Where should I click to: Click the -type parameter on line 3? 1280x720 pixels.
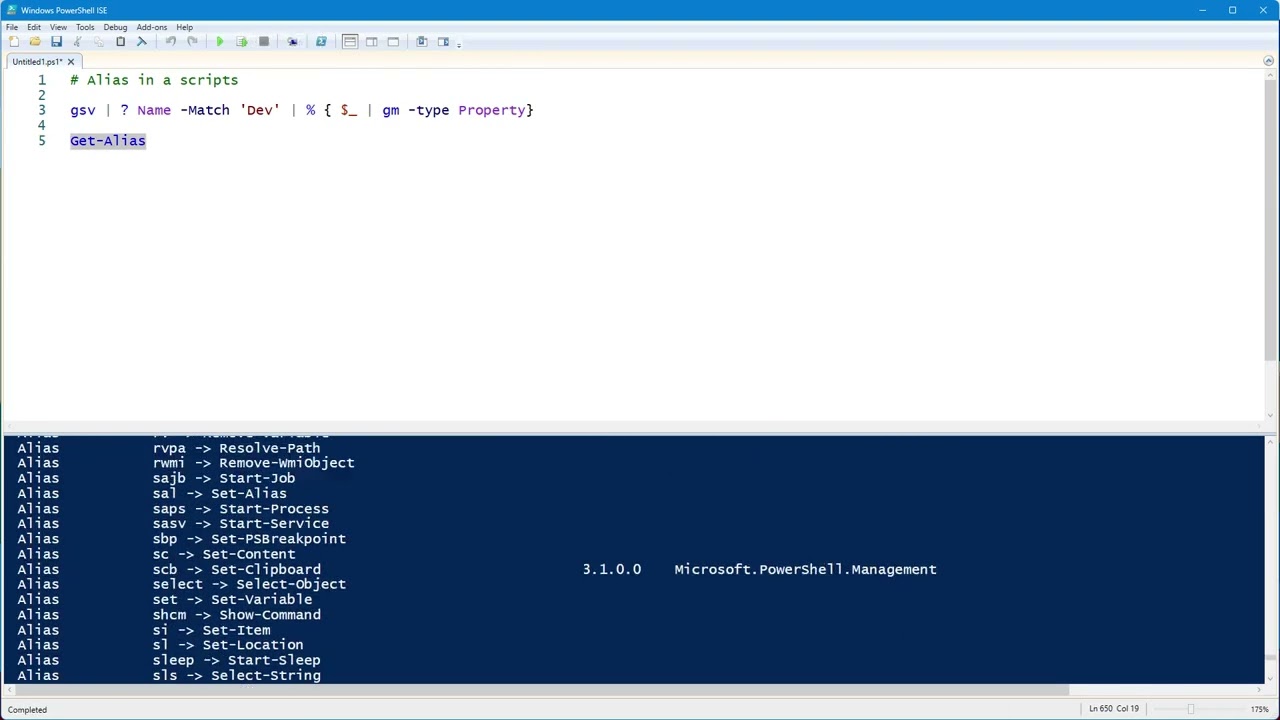[x=429, y=111]
